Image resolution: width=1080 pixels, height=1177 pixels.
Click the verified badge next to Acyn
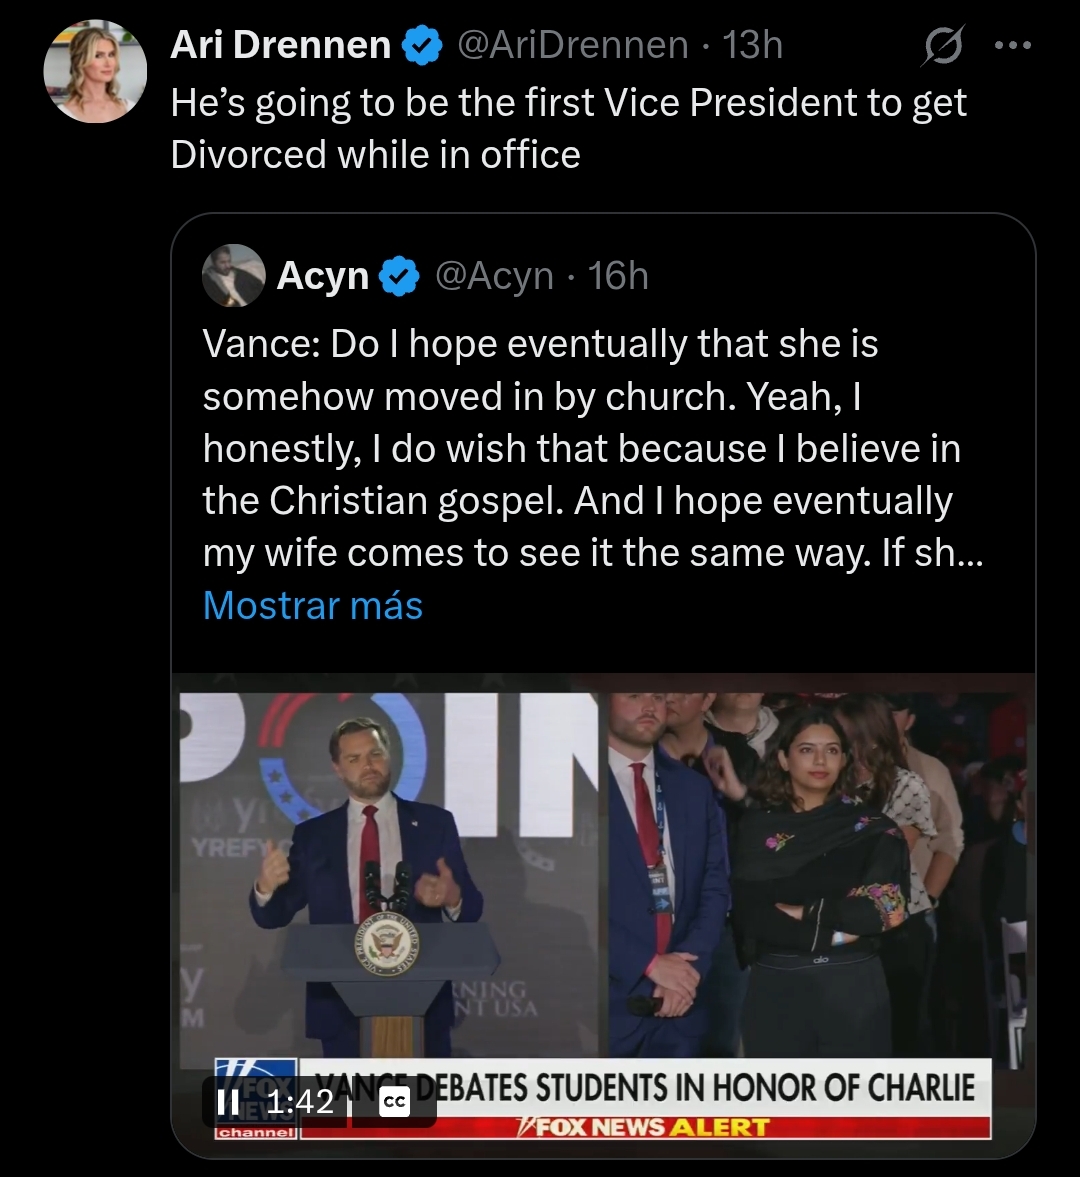click(x=401, y=276)
